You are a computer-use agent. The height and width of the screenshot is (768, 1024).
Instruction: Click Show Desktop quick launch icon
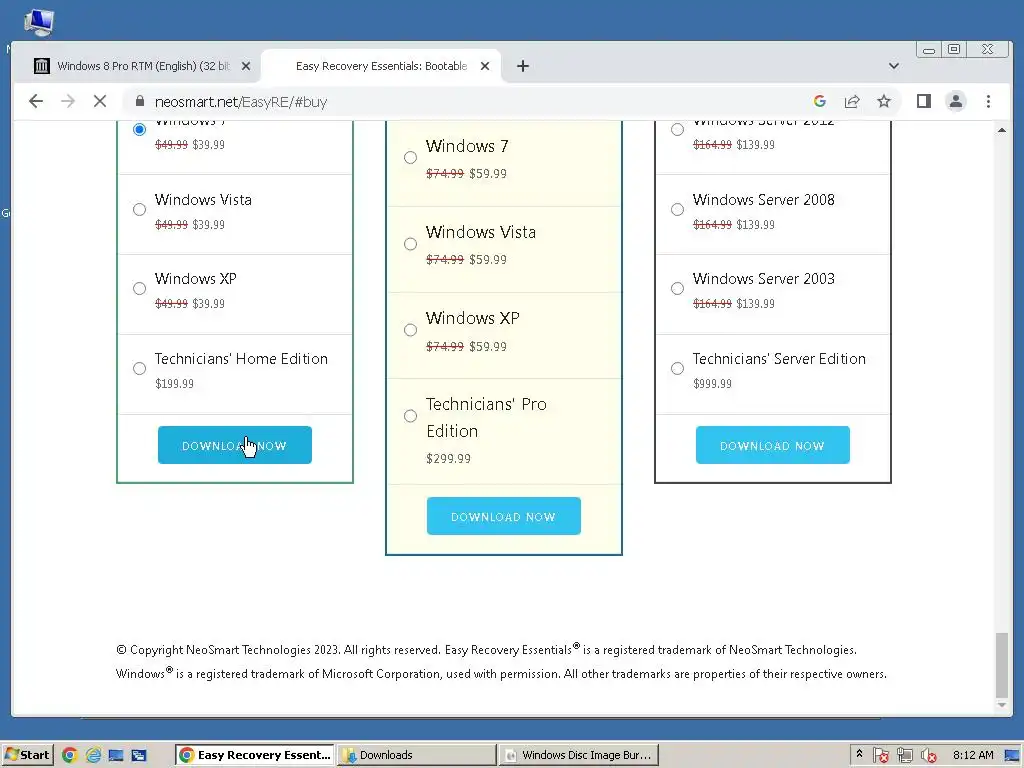(x=116, y=755)
